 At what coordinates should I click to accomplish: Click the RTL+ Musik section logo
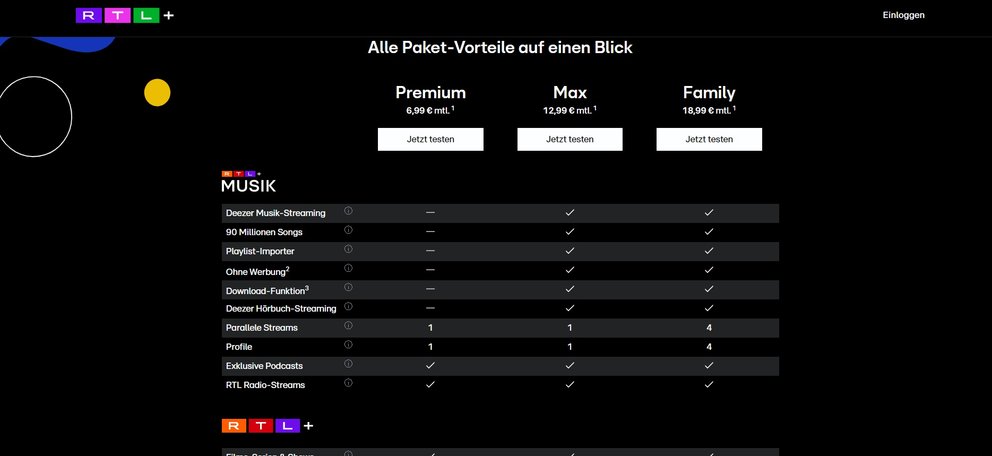(x=248, y=182)
